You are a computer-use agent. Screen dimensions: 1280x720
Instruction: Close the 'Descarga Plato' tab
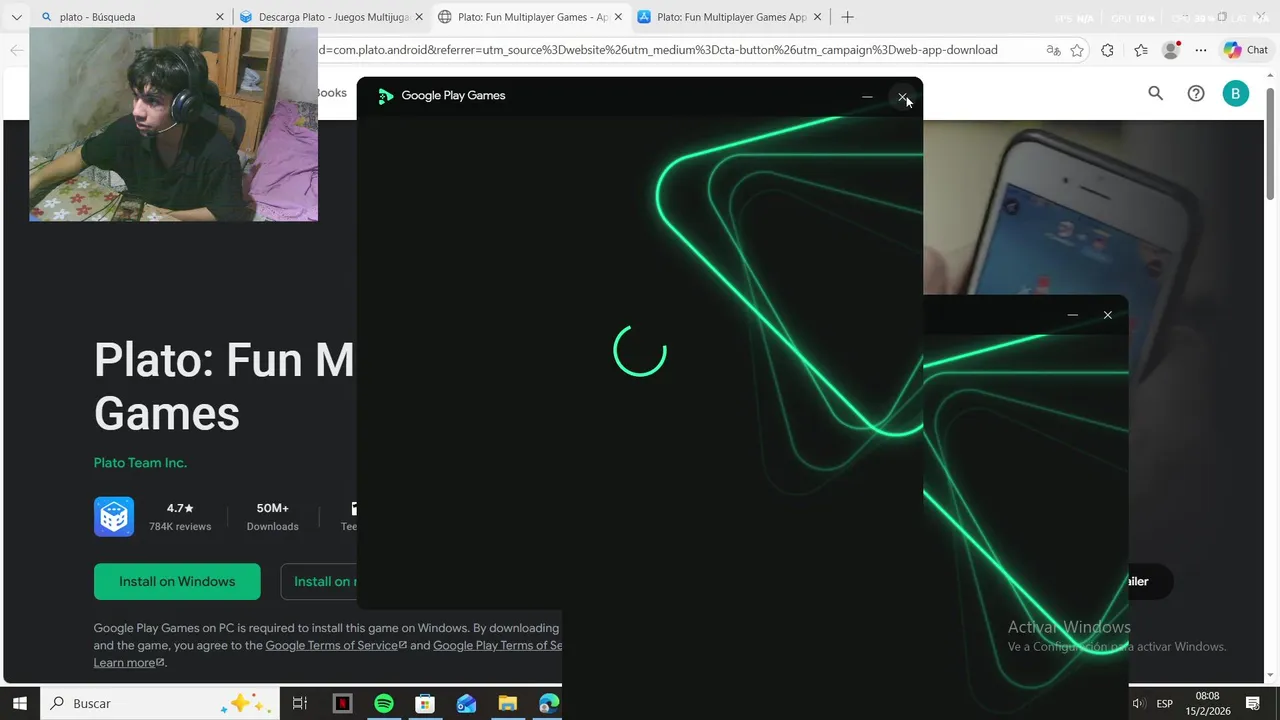[419, 17]
